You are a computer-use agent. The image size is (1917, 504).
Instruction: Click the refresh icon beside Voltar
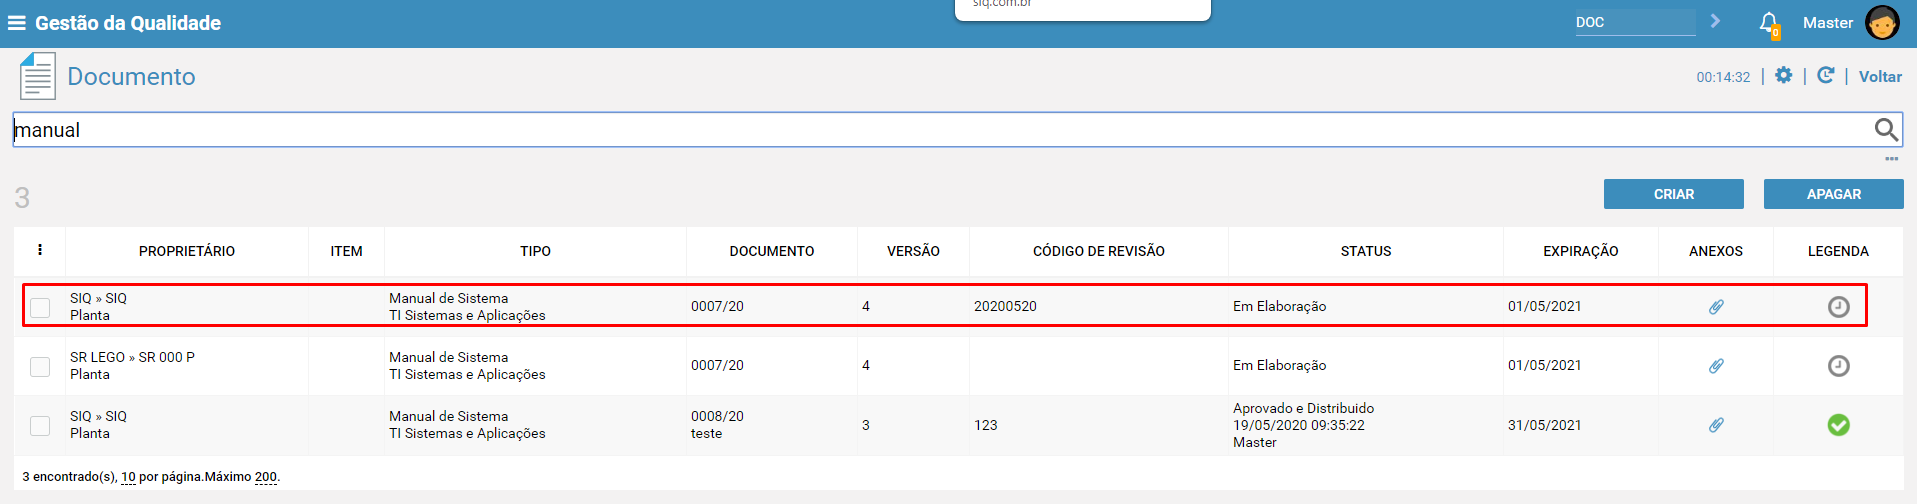pyautogui.click(x=1825, y=75)
